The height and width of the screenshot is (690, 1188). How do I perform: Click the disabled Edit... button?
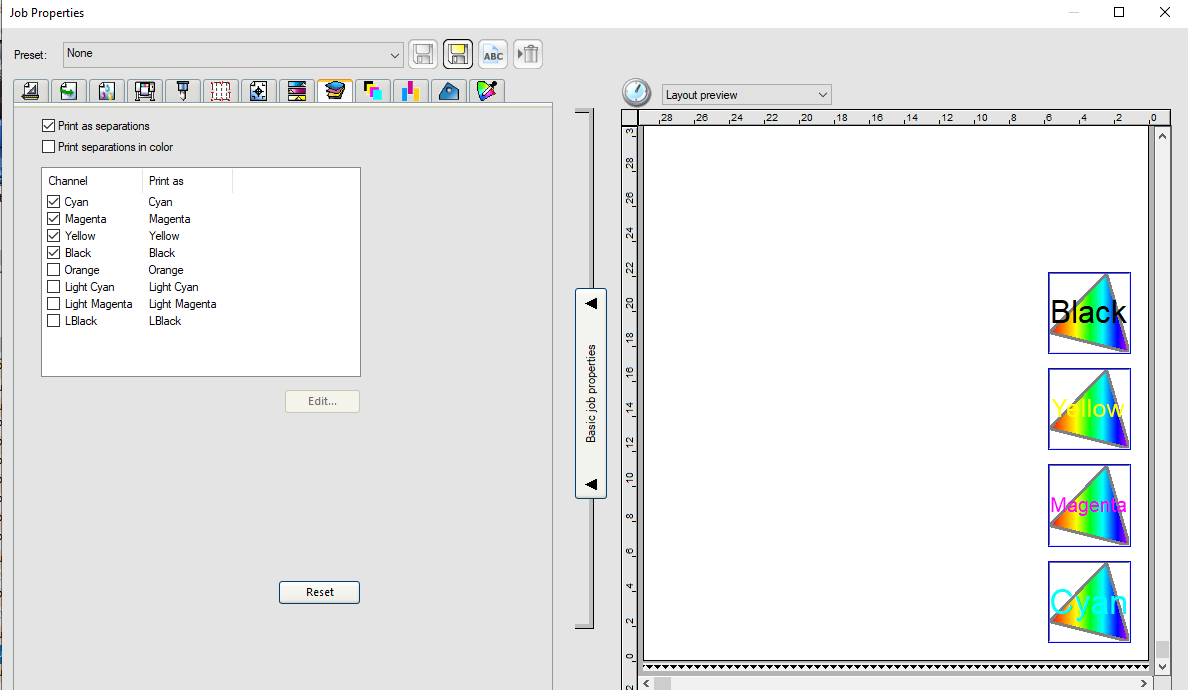322,401
